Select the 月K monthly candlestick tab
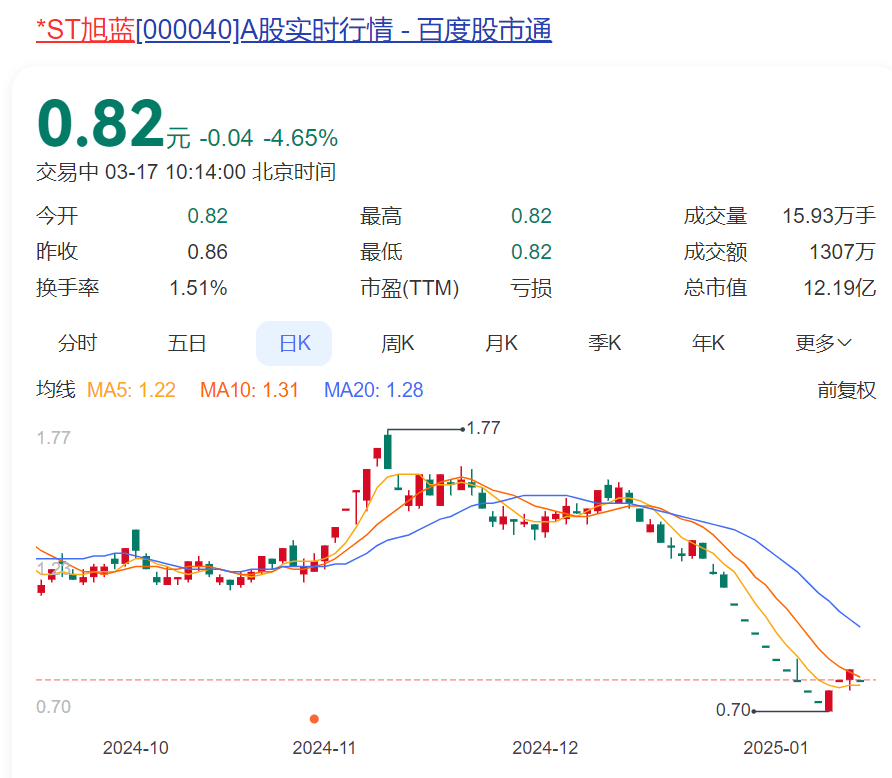 tap(500, 342)
